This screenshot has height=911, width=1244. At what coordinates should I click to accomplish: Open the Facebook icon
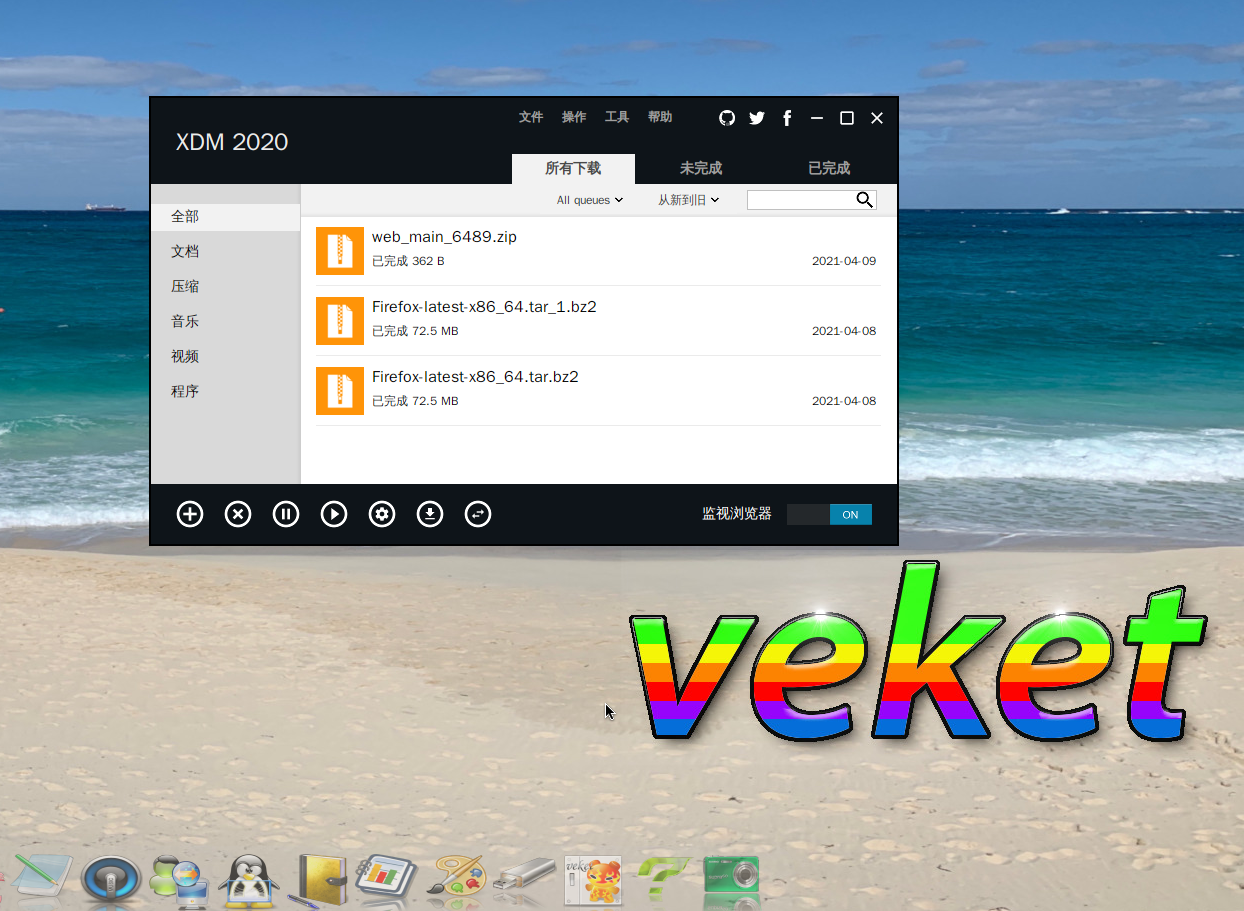(787, 118)
